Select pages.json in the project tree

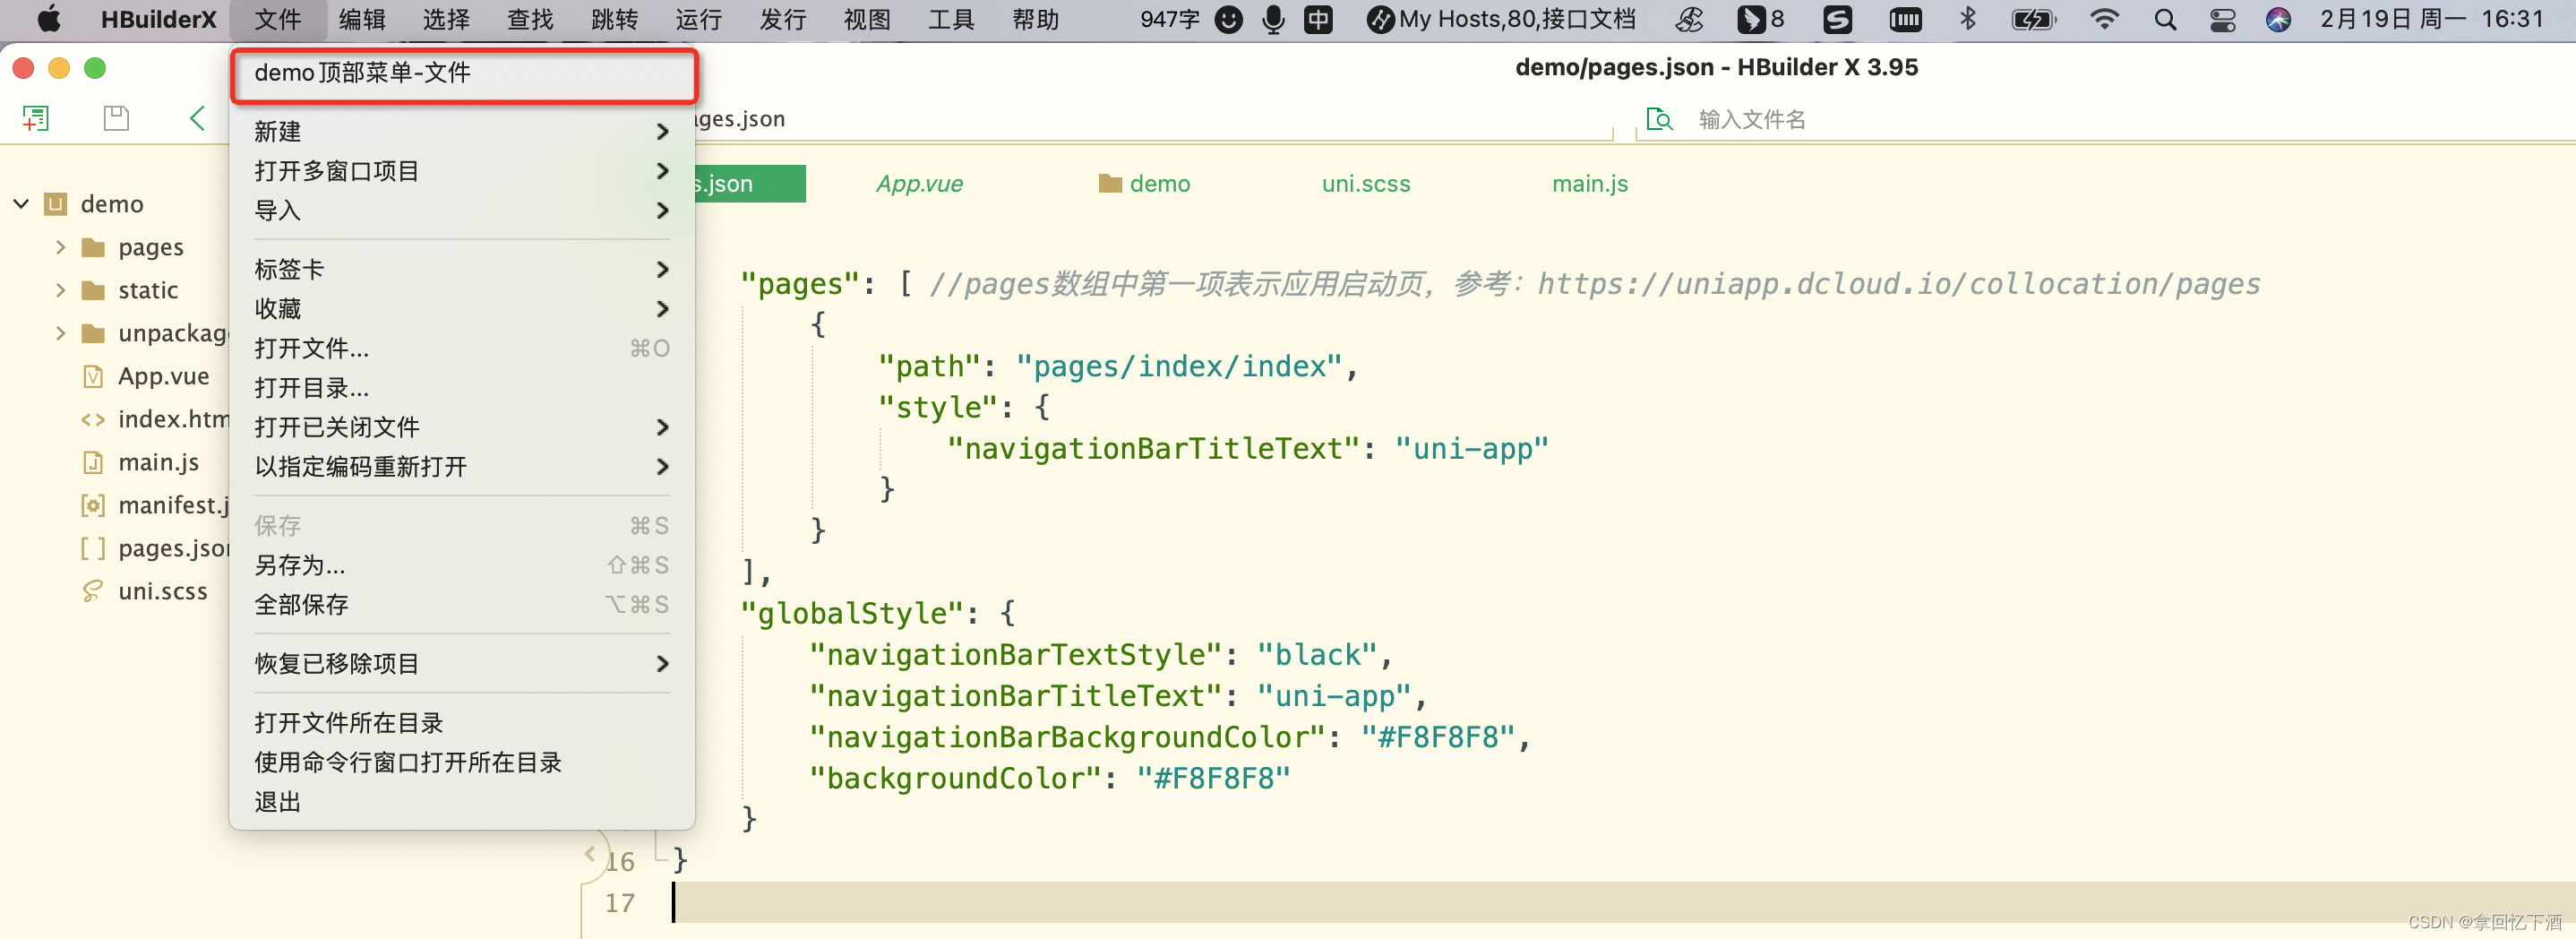173,549
